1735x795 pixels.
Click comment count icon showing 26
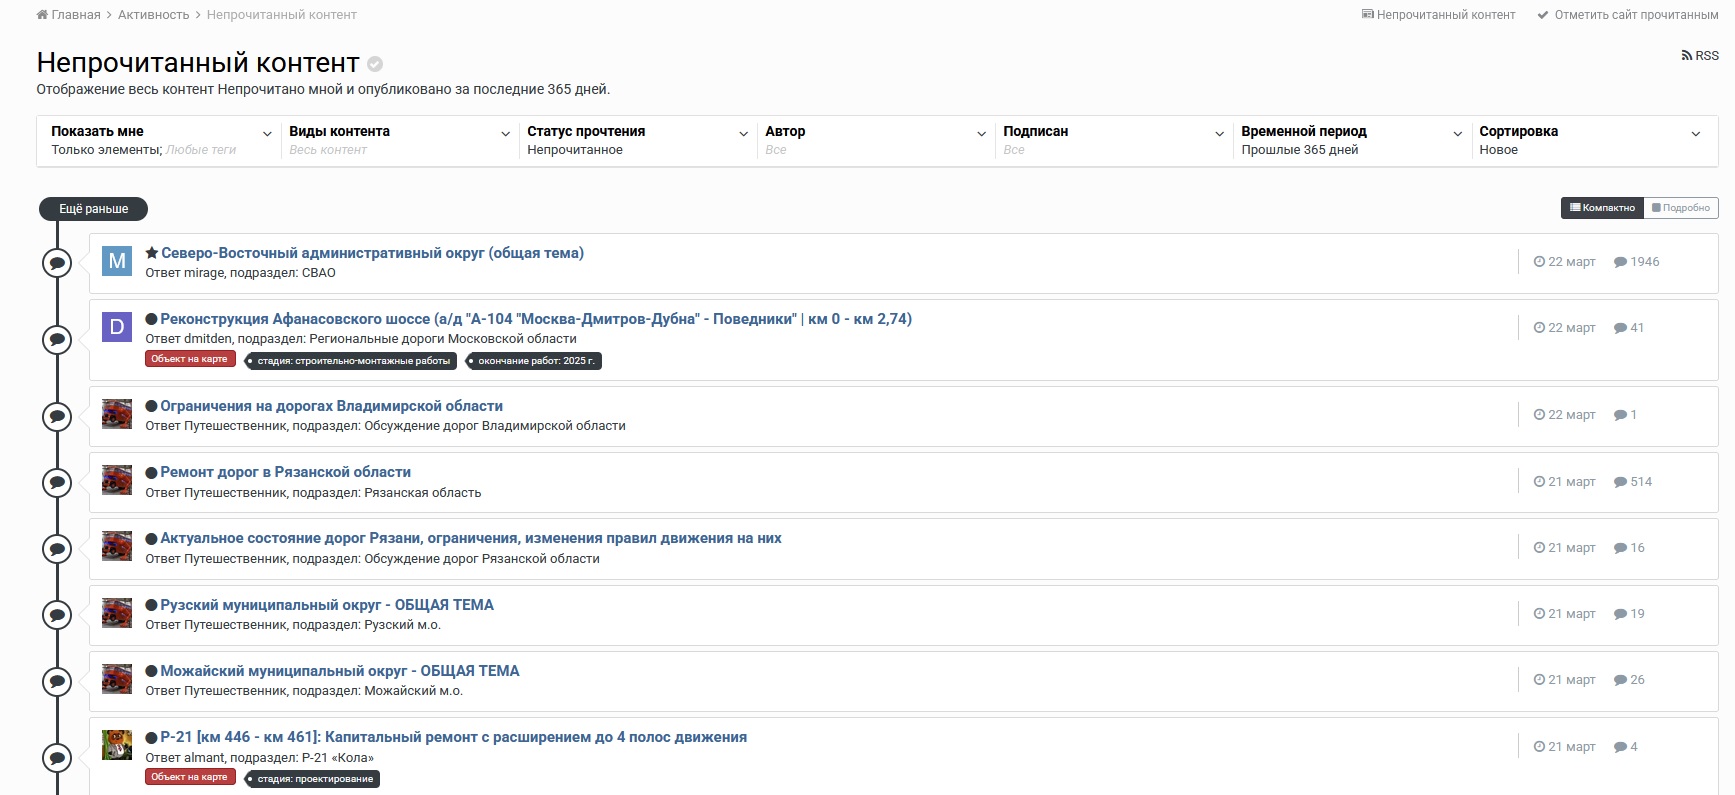point(1620,680)
